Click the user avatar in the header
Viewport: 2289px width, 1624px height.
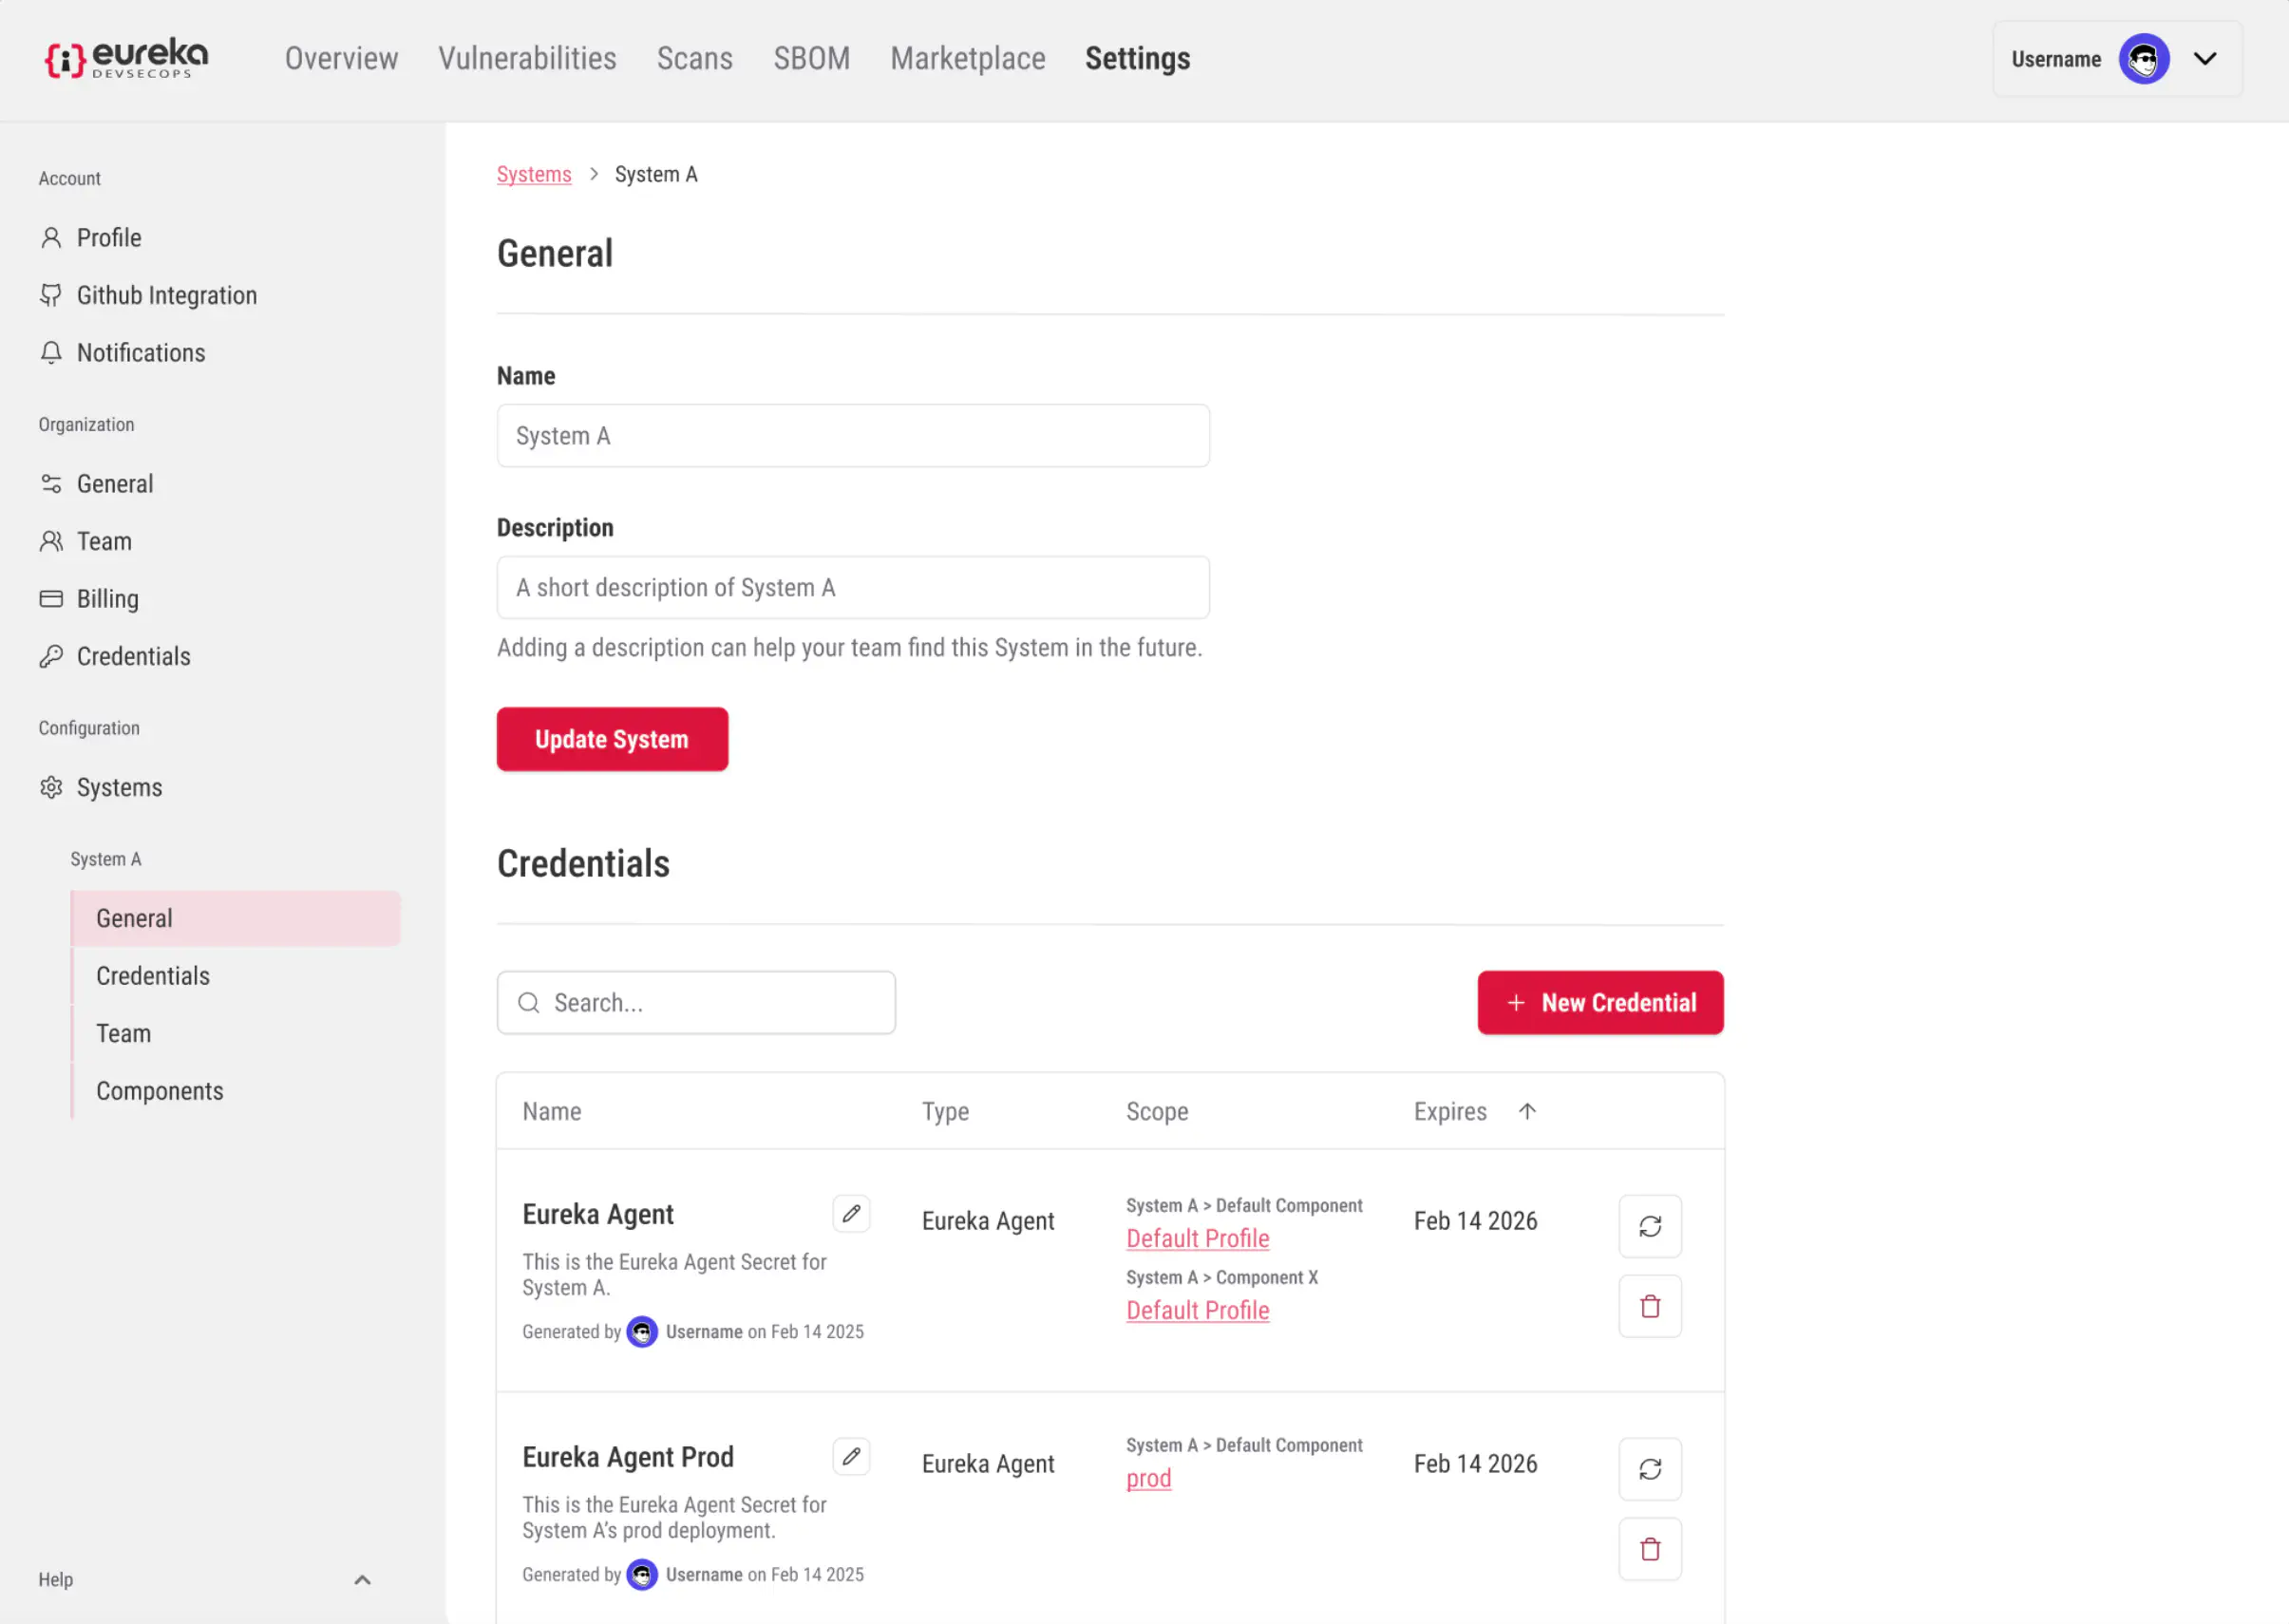point(2142,59)
